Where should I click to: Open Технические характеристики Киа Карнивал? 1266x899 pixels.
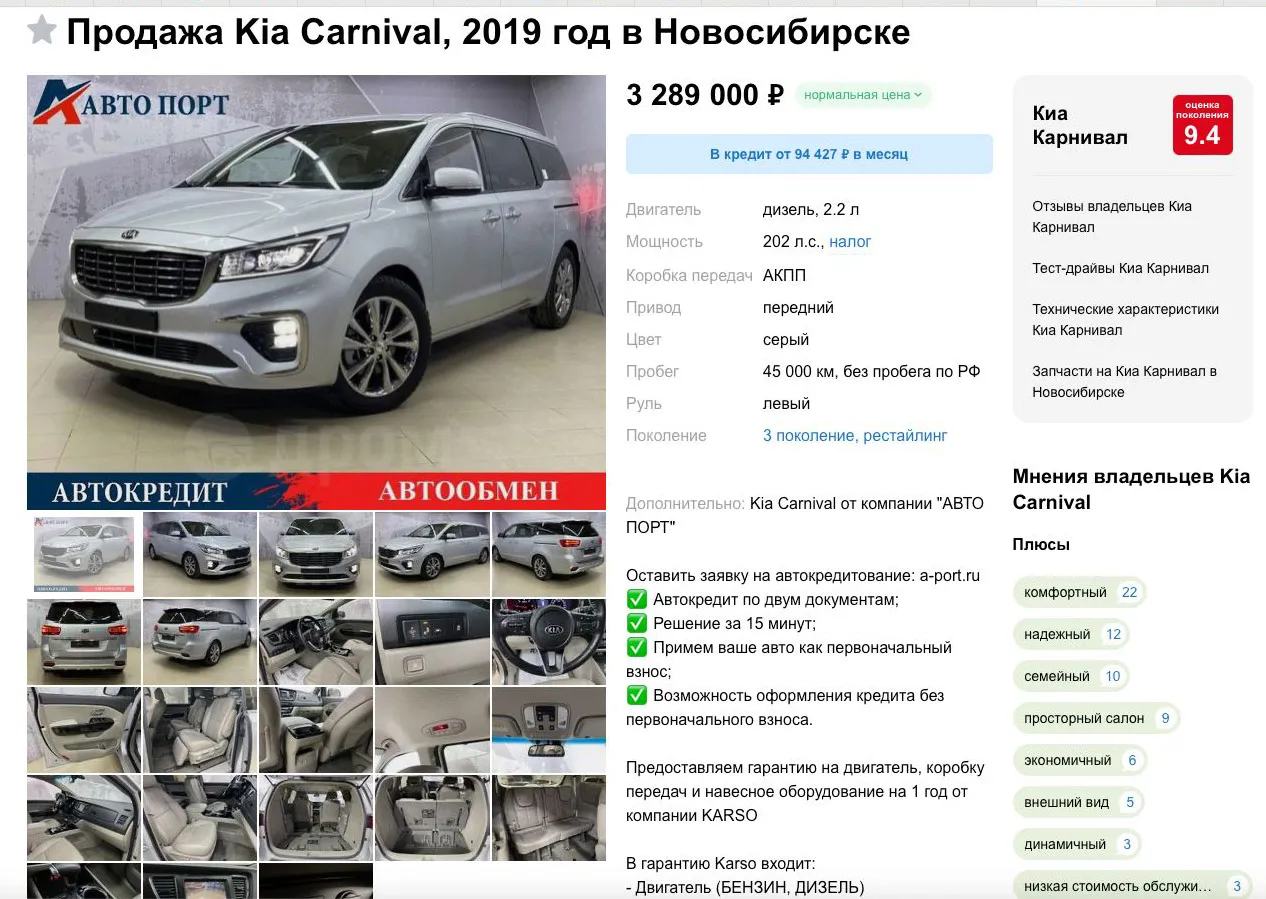pyautogui.click(x=1125, y=319)
